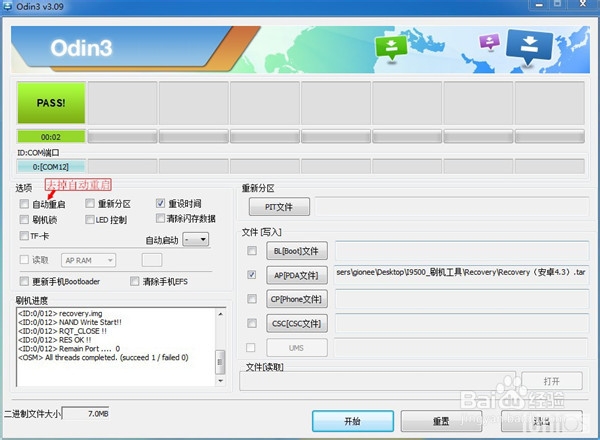Screen dimensions: 600x440
Task: Click the 0:[COM12] port box
Action: tap(51, 167)
